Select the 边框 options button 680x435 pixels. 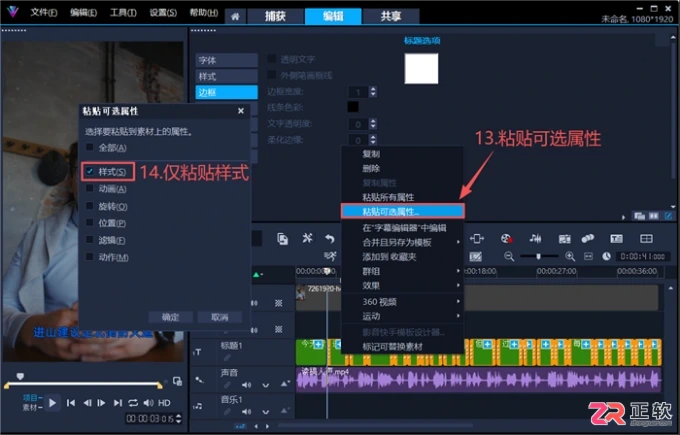point(226,92)
